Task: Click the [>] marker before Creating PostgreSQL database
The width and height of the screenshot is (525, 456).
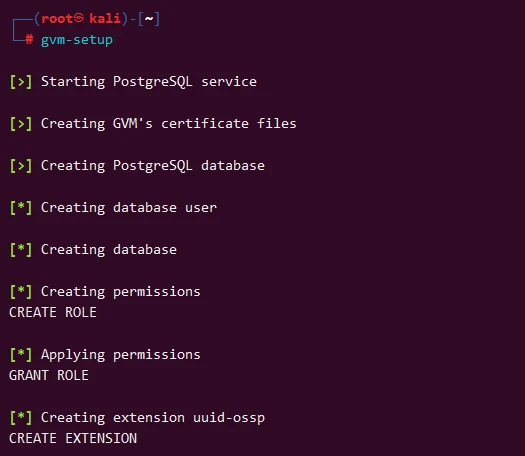Action: (21, 166)
